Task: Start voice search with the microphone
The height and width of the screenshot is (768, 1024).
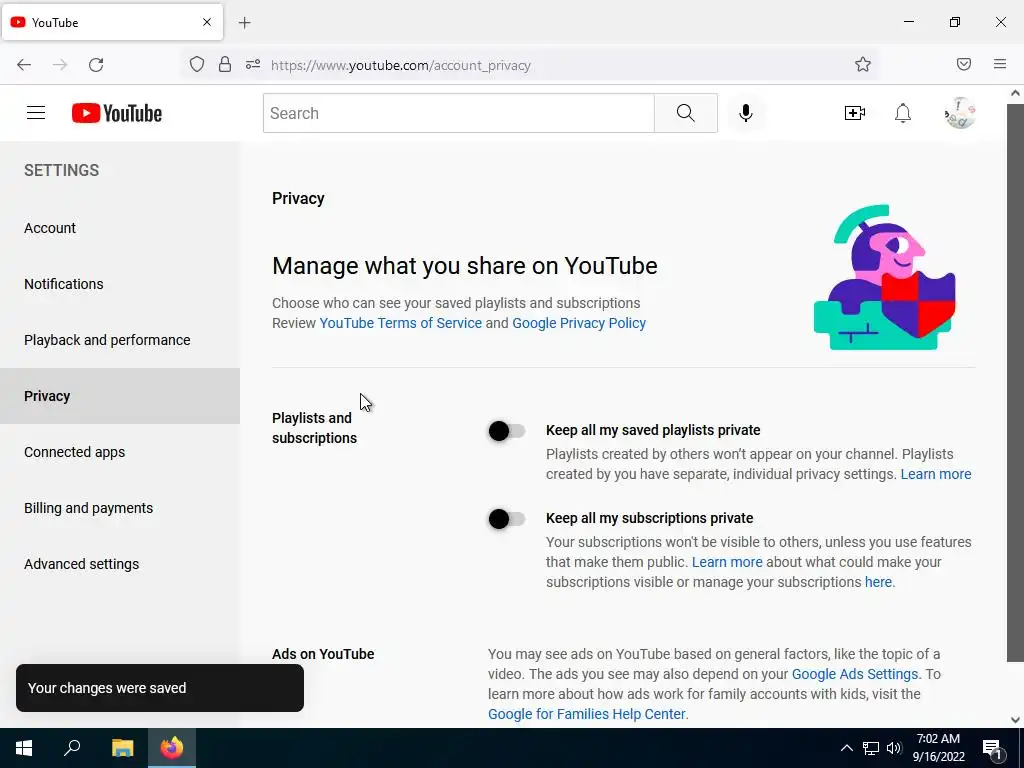Action: pyautogui.click(x=746, y=113)
